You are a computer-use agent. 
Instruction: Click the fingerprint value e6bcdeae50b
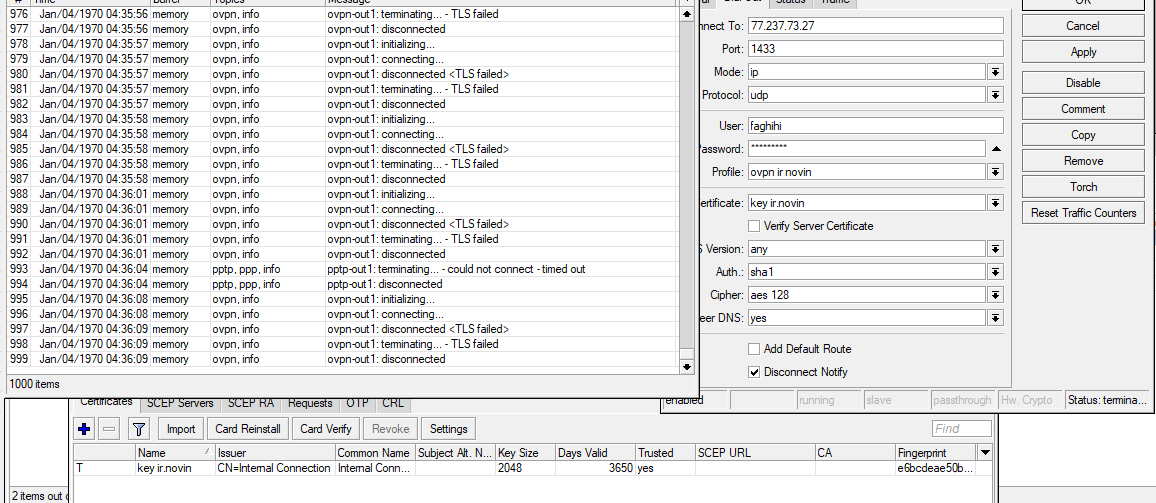936,468
